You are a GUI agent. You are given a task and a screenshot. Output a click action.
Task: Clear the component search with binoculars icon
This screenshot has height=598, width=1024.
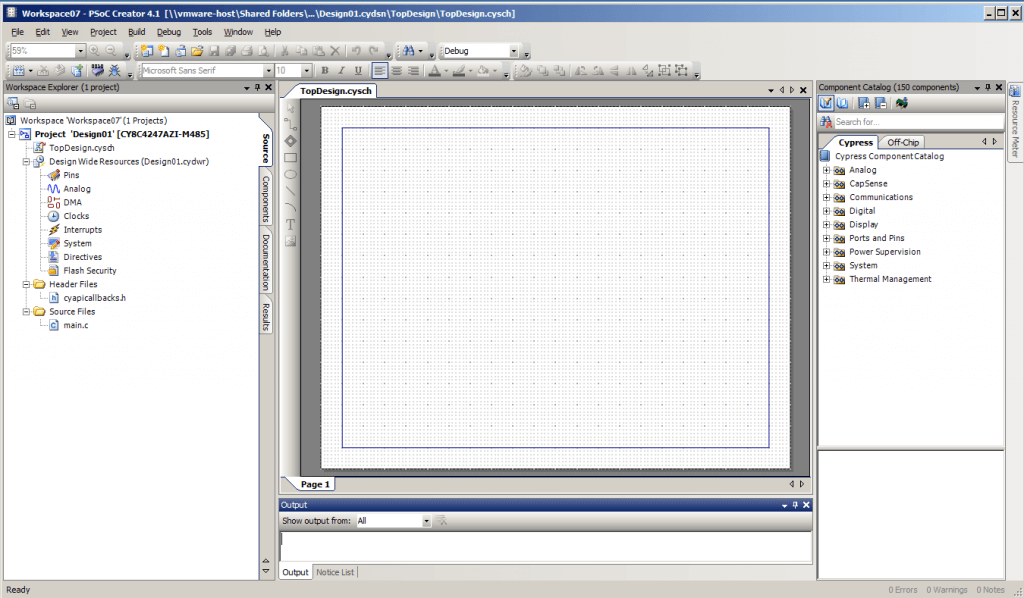pos(826,122)
